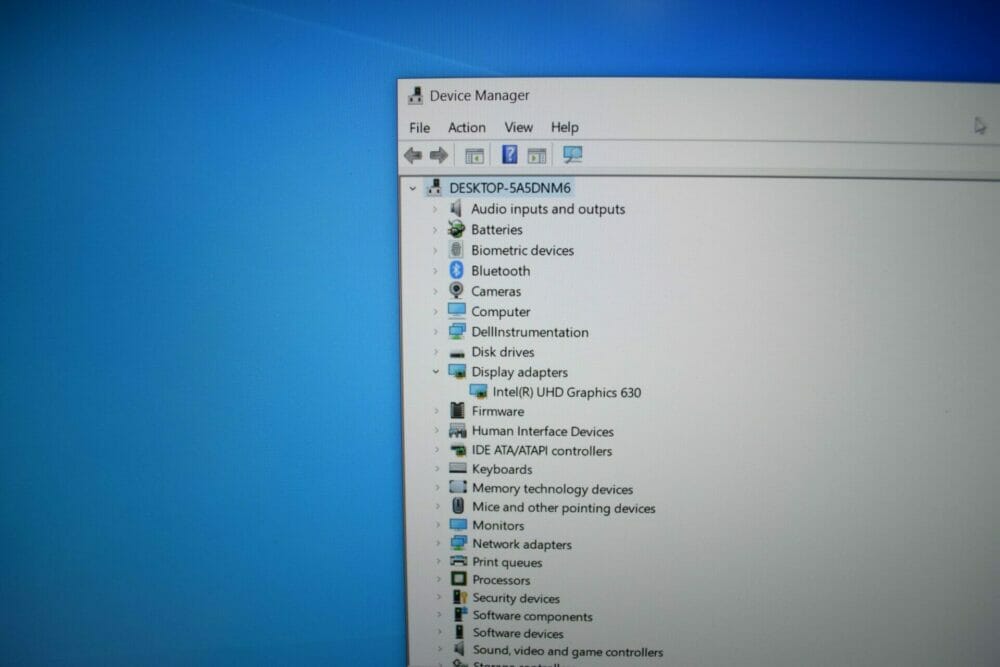This screenshot has height=667, width=1000.
Task: Open the View menu
Action: tap(518, 128)
